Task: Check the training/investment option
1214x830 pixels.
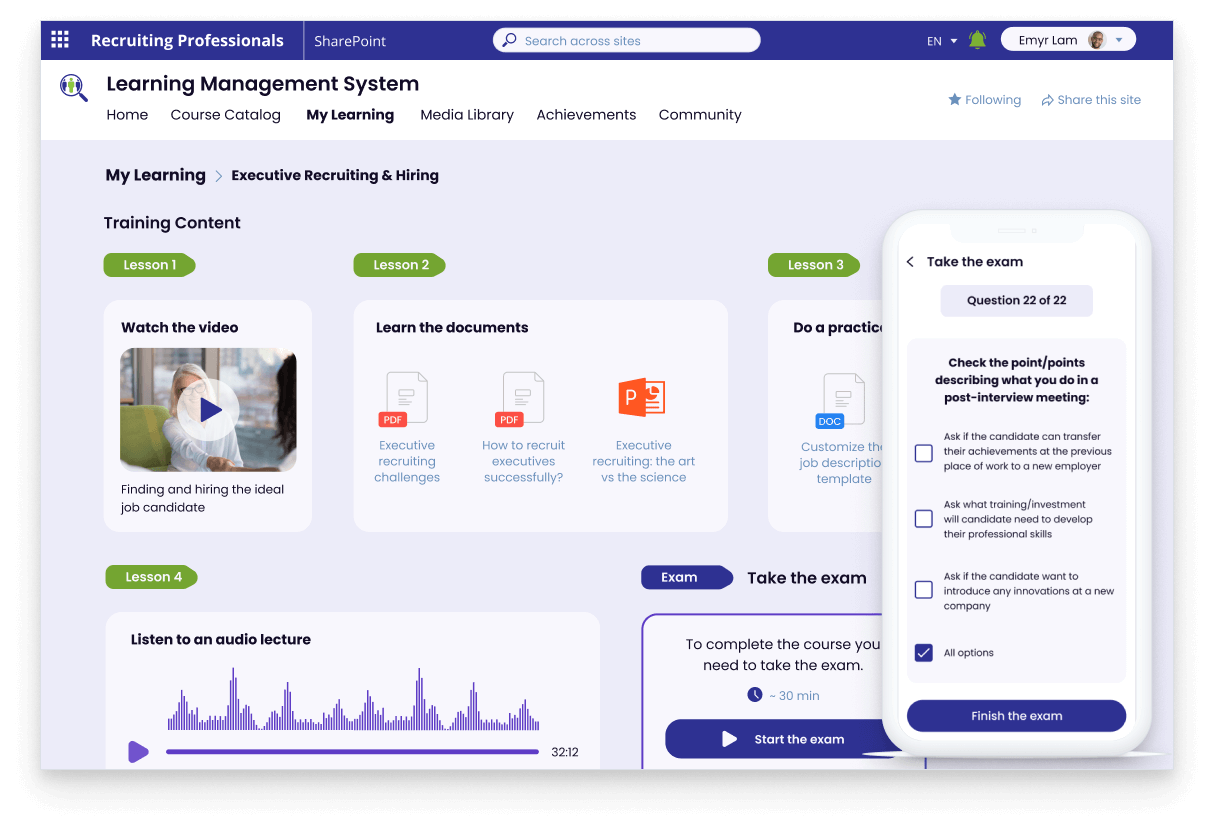Action: (924, 519)
